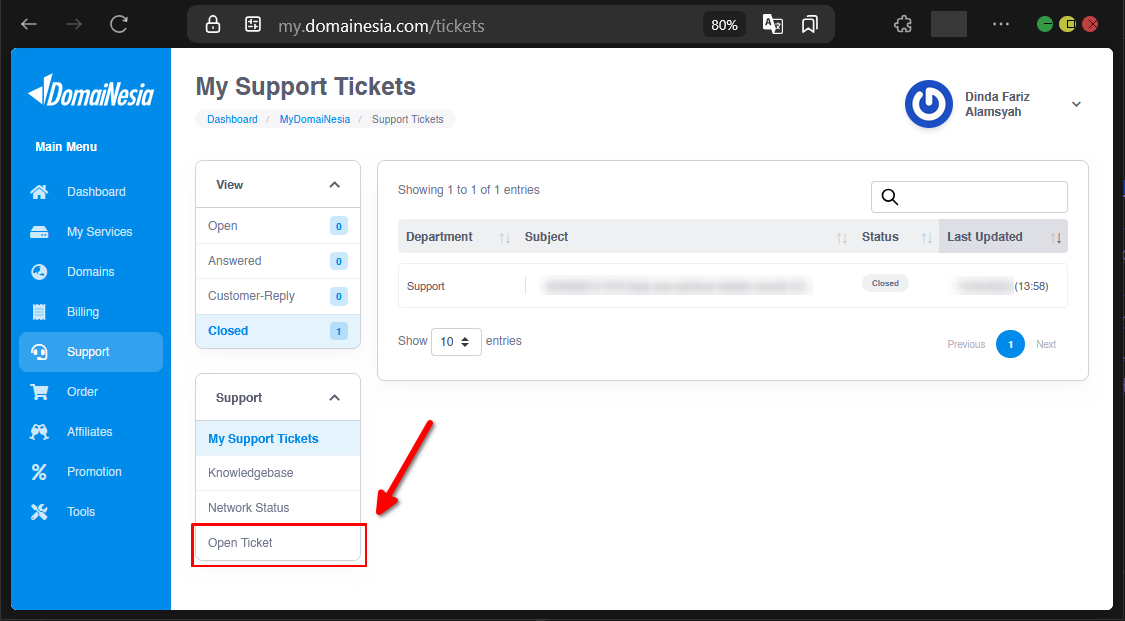This screenshot has height=621, width=1125.
Task: Click the Affiliates icon
Action: pyautogui.click(x=39, y=432)
